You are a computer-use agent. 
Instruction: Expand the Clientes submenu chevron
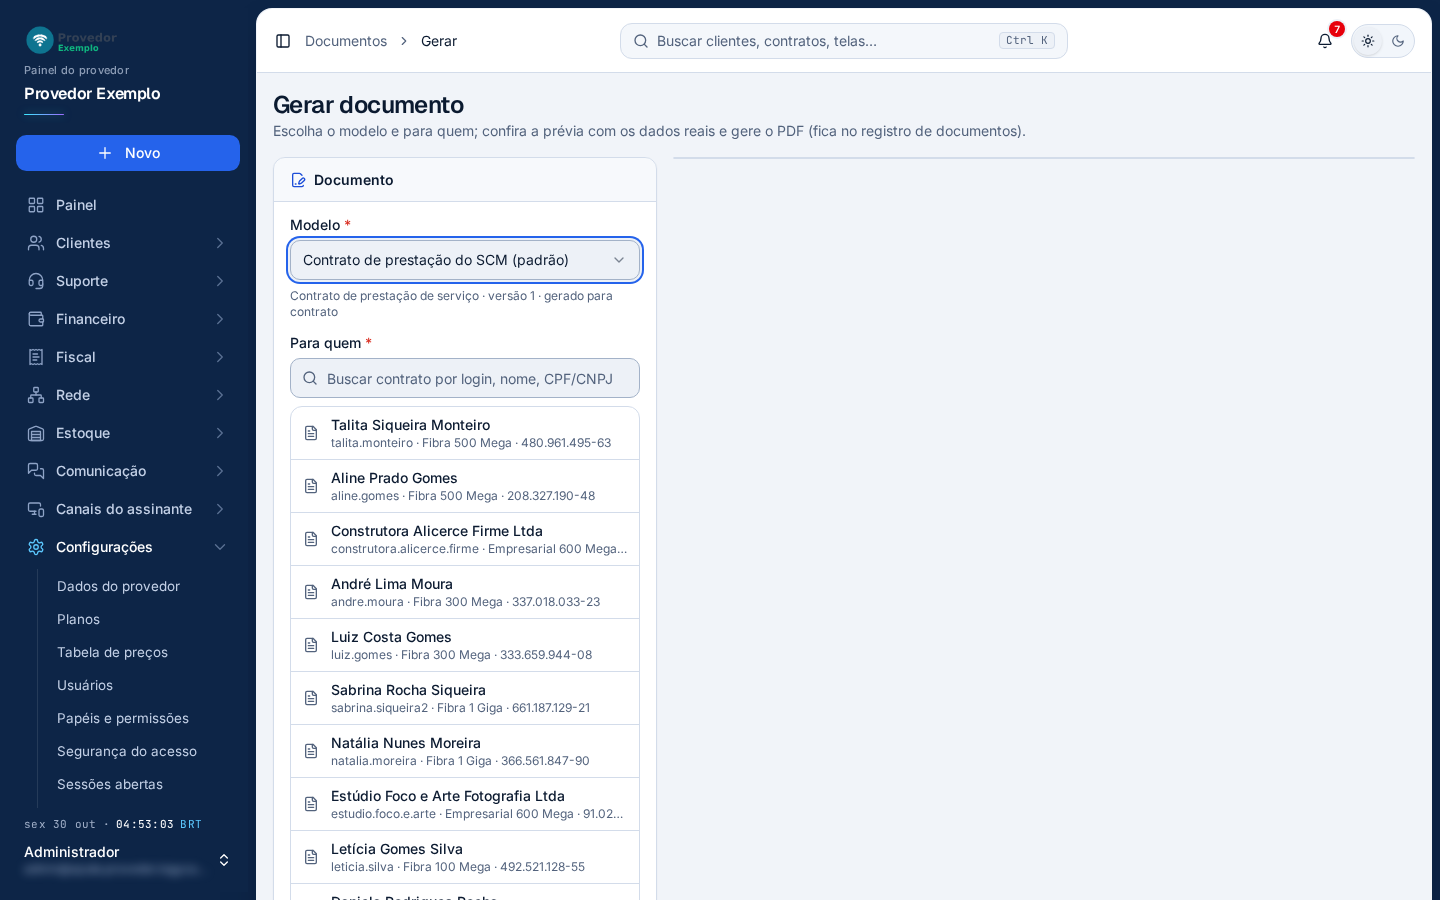[x=220, y=243]
